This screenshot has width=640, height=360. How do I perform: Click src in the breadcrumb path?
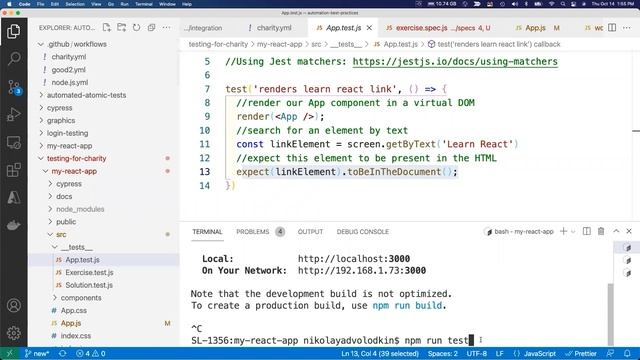(x=316, y=44)
